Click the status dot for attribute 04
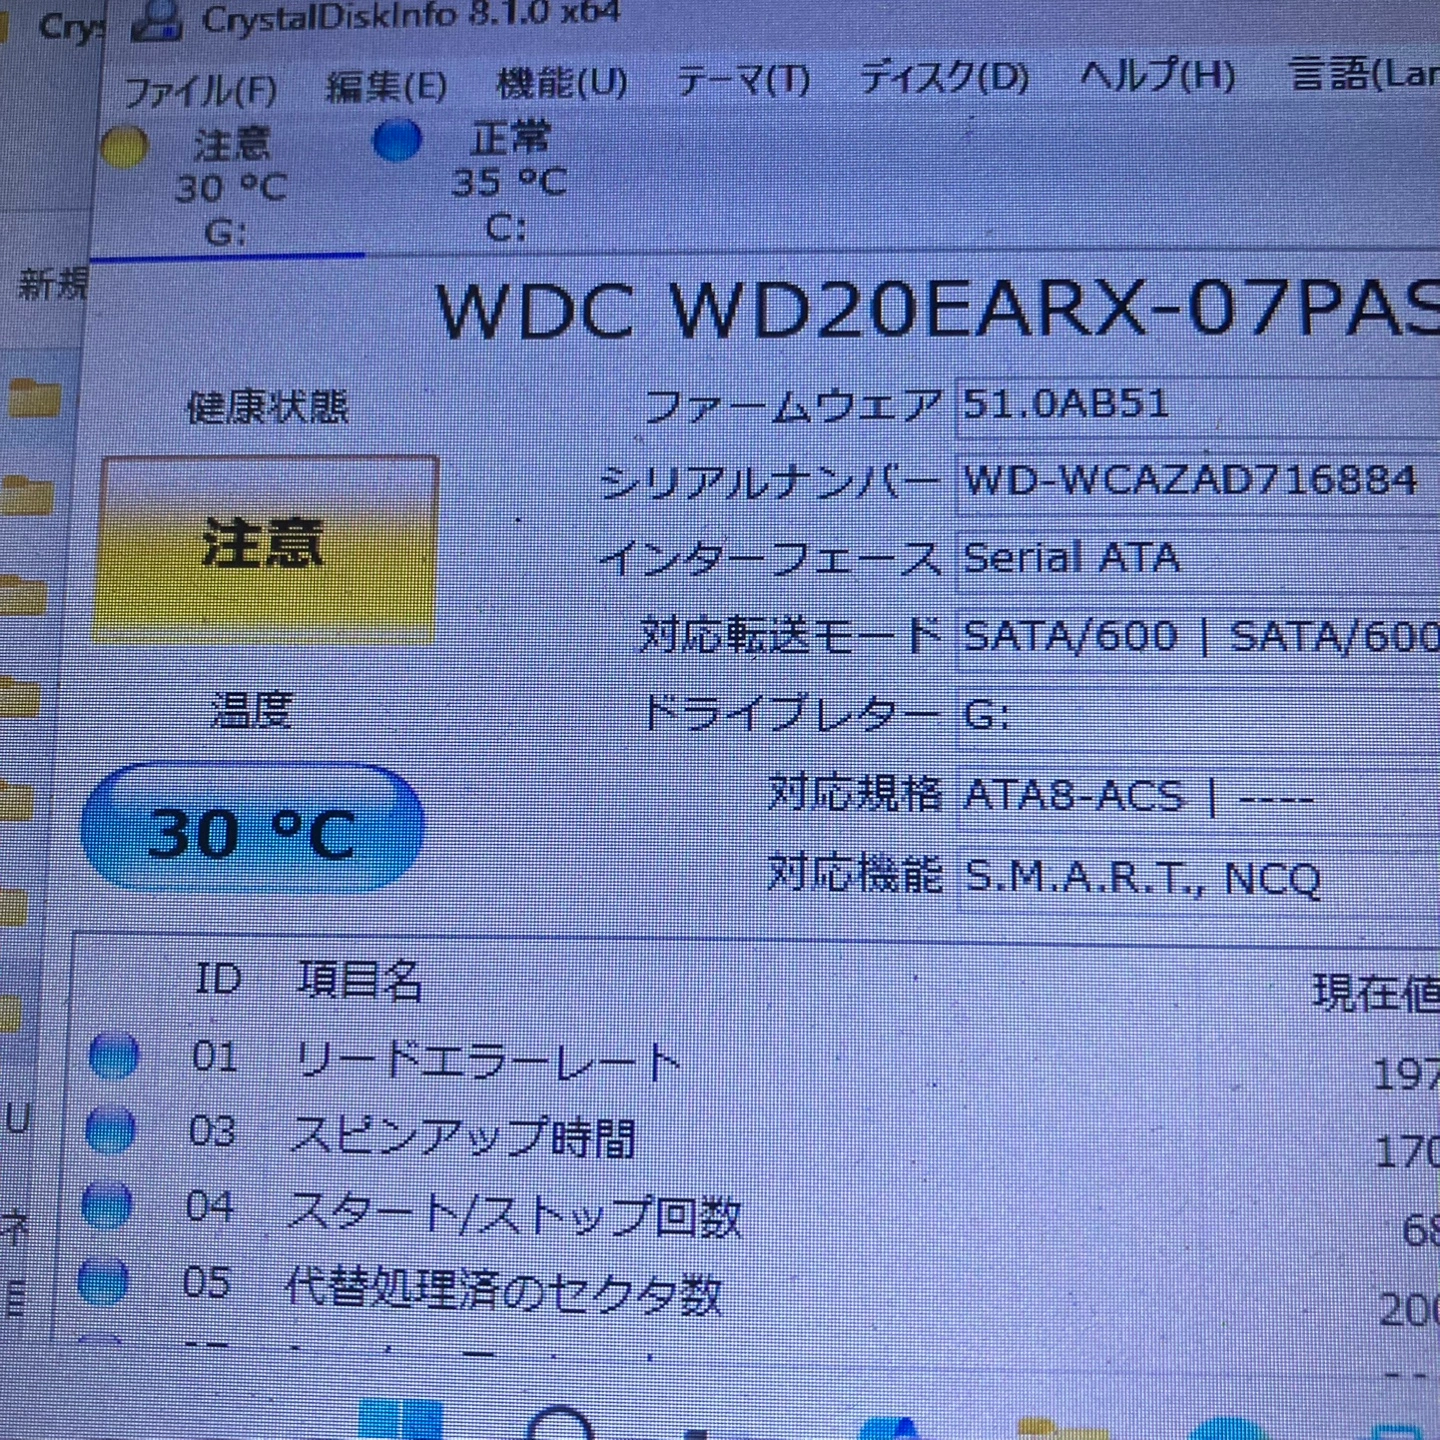 click(106, 1205)
